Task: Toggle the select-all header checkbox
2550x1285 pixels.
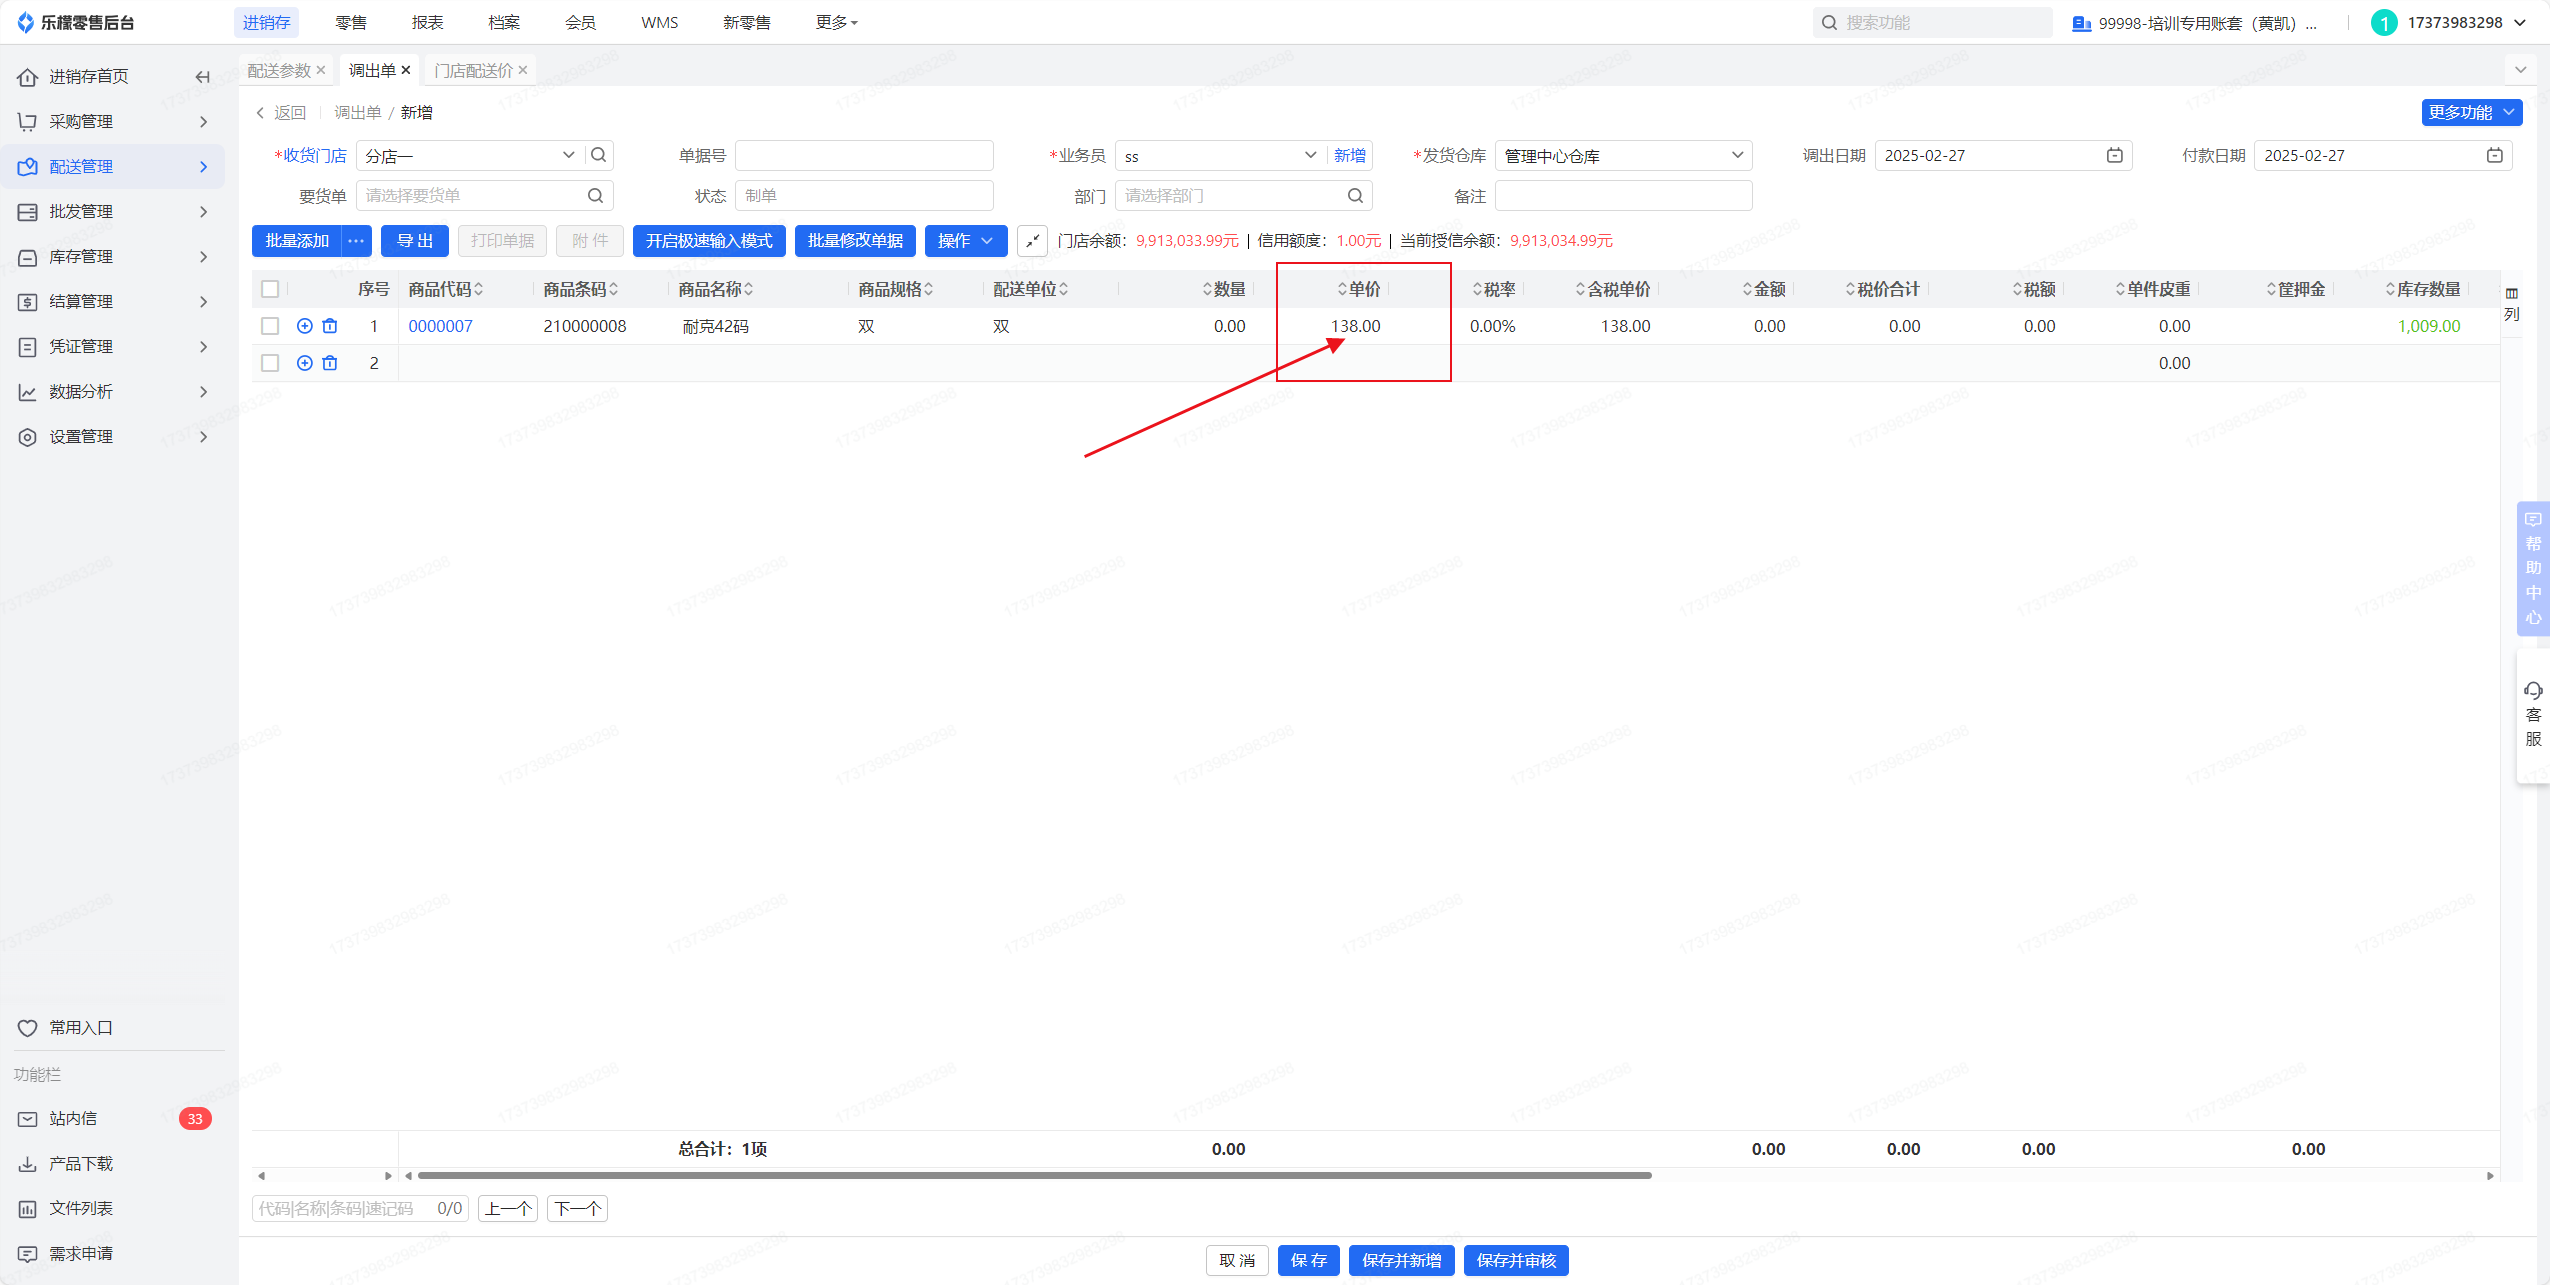Action: click(270, 289)
